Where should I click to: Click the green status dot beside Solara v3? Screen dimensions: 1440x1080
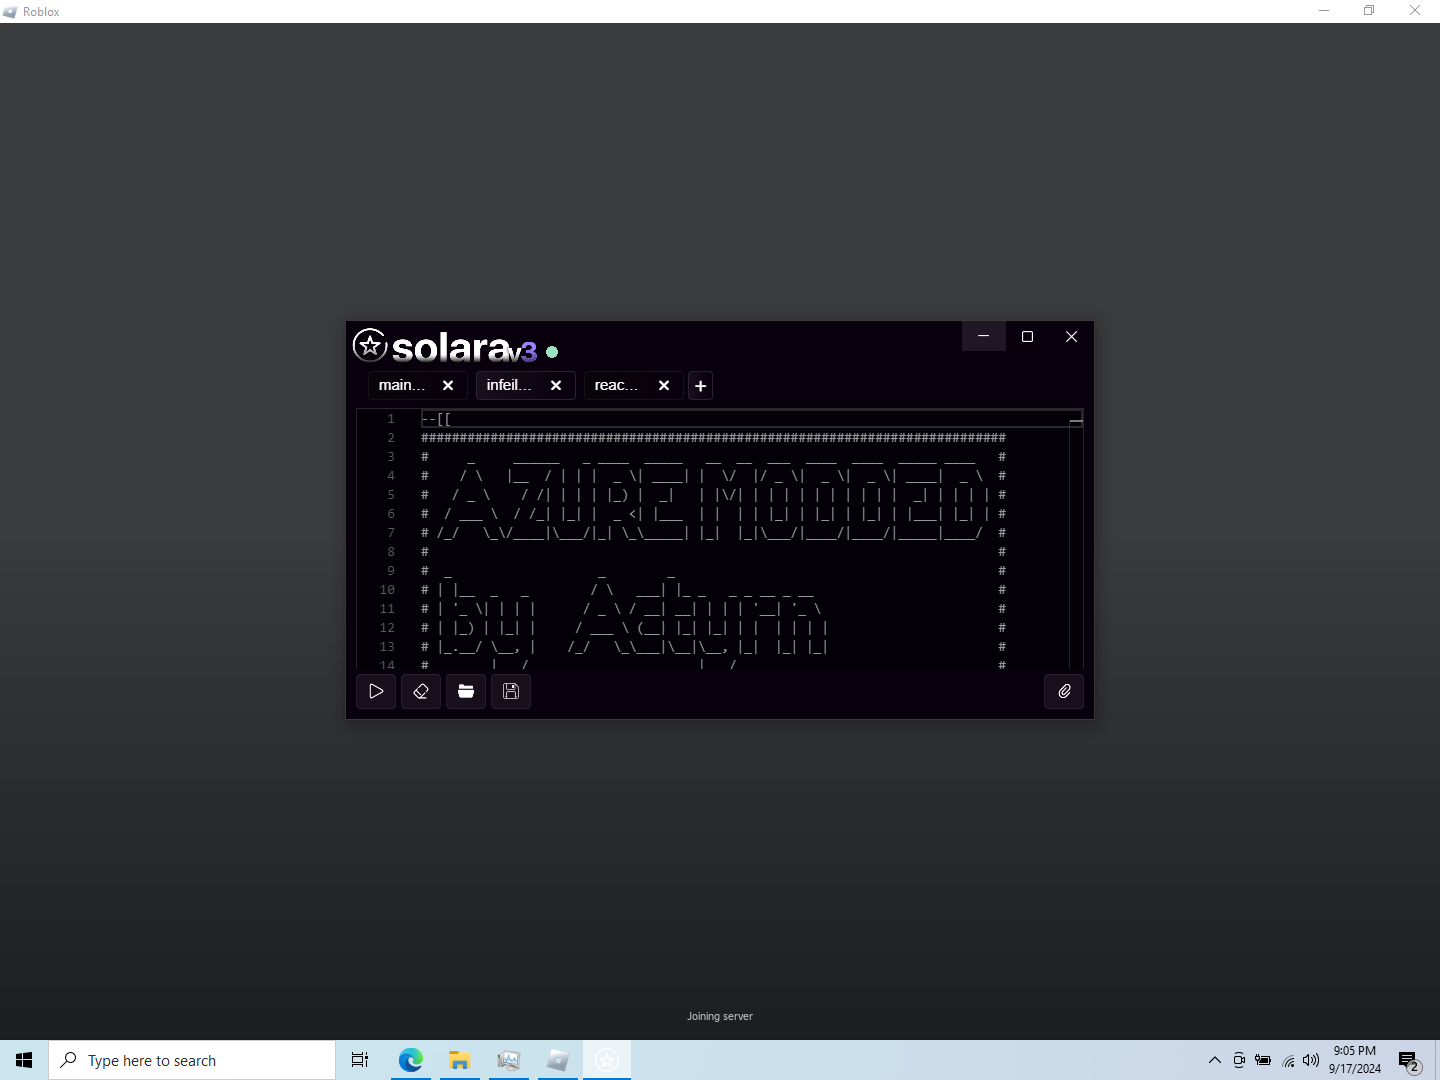click(x=552, y=352)
